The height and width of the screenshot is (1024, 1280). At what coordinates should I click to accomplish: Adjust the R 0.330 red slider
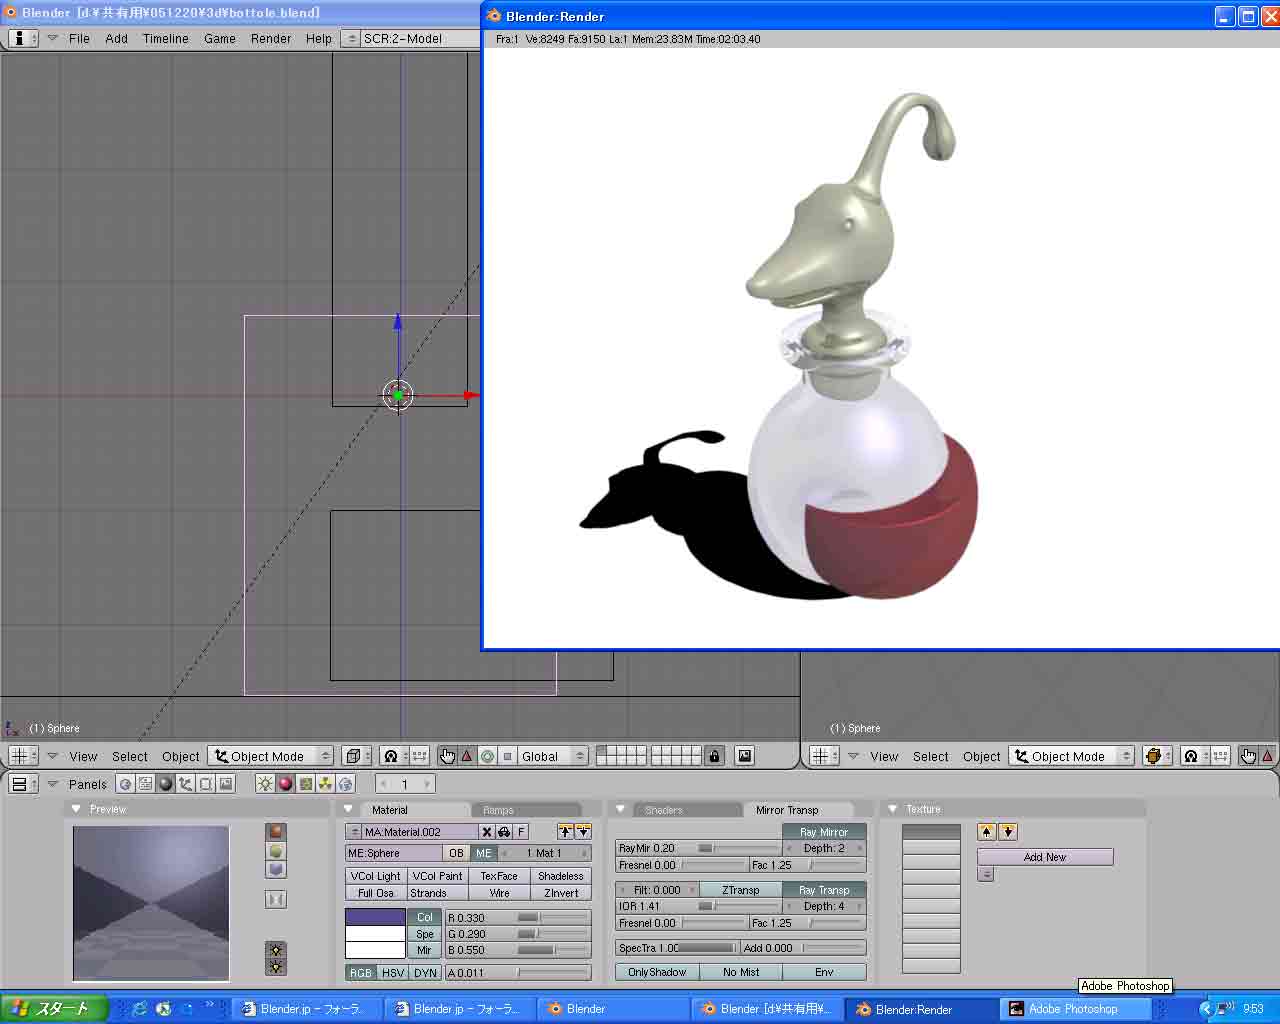[518, 917]
